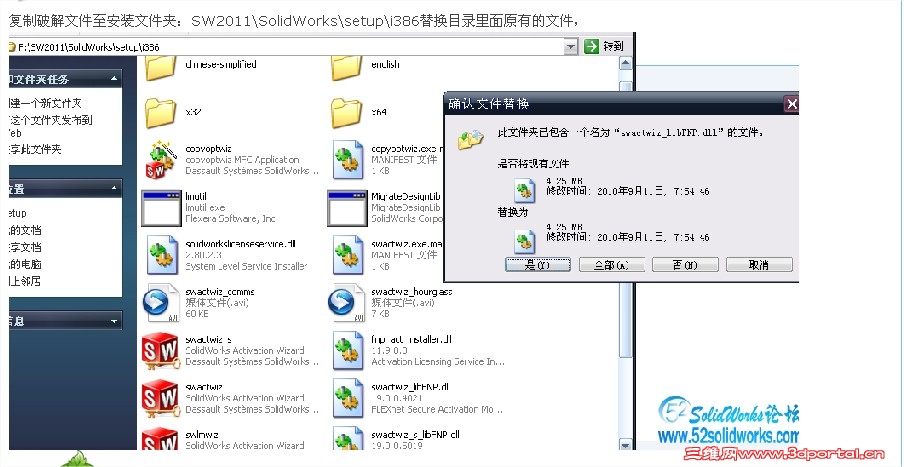This screenshot has height=467, width=904.
Task: Select the swactwiz_s_libFNP.dll file icon
Action: (x=348, y=438)
